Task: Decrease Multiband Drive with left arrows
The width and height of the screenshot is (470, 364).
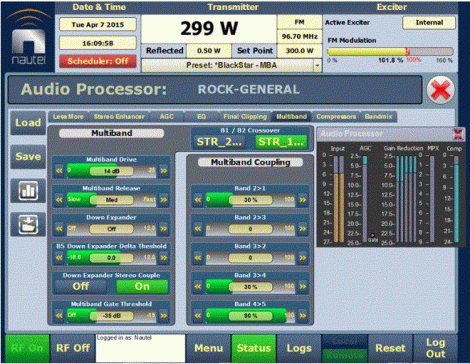Action: click(x=59, y=171)
